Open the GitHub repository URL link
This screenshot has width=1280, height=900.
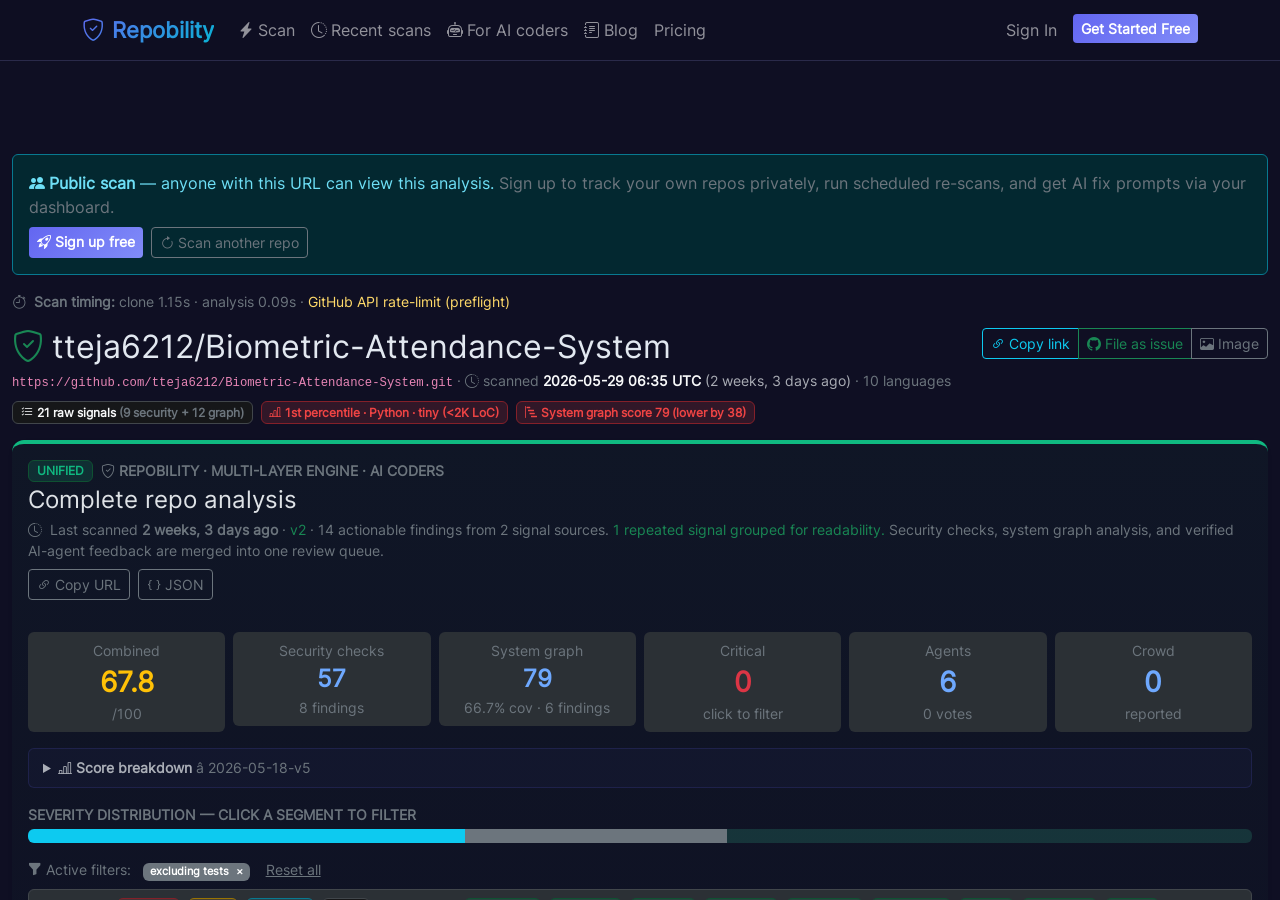point(232,382)
